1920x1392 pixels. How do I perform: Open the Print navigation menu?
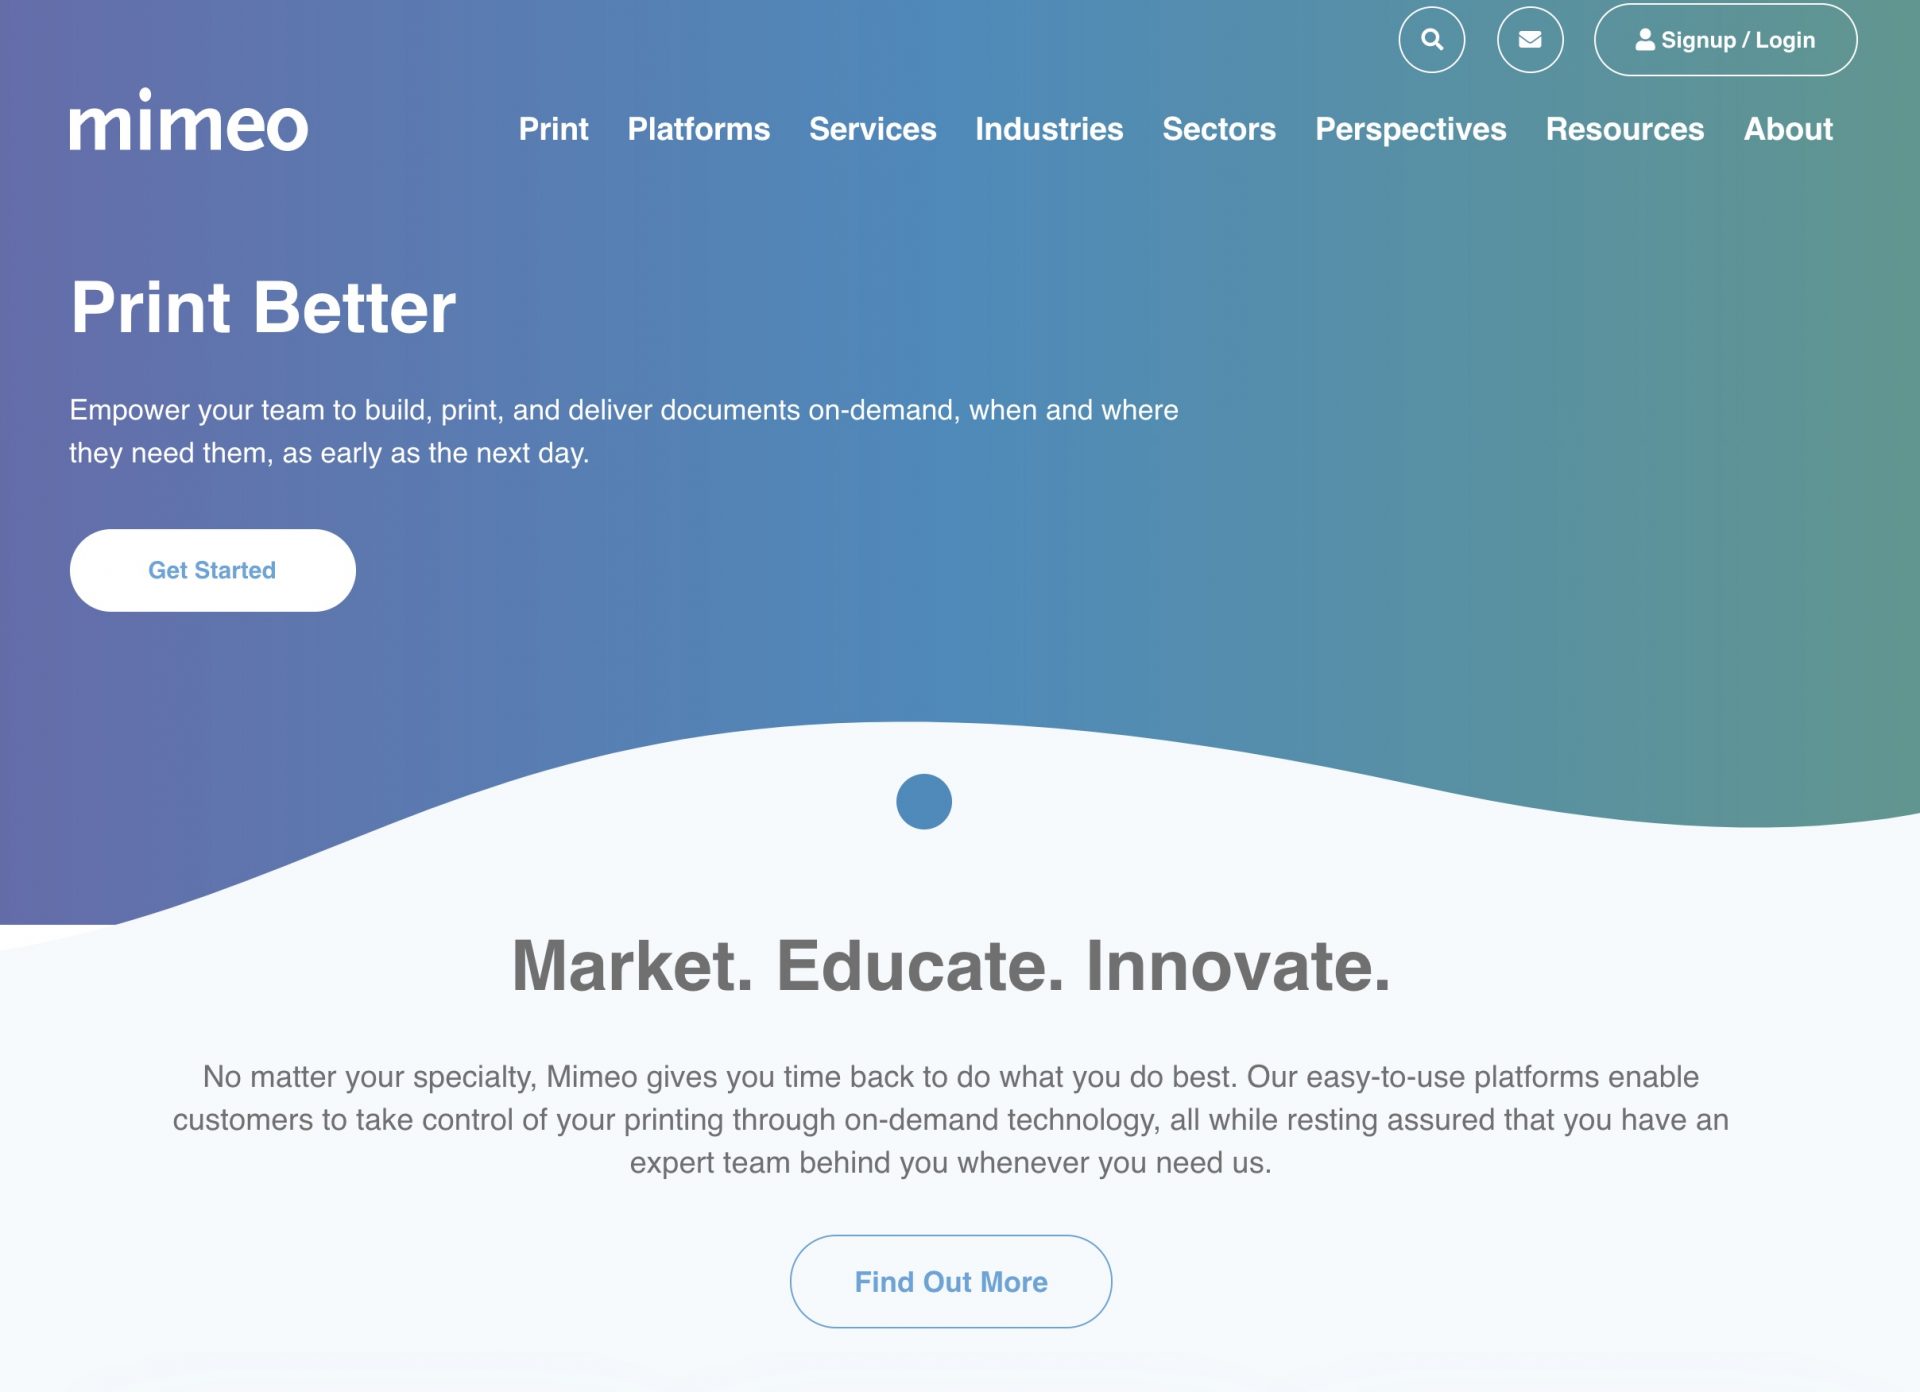(555, 128)
